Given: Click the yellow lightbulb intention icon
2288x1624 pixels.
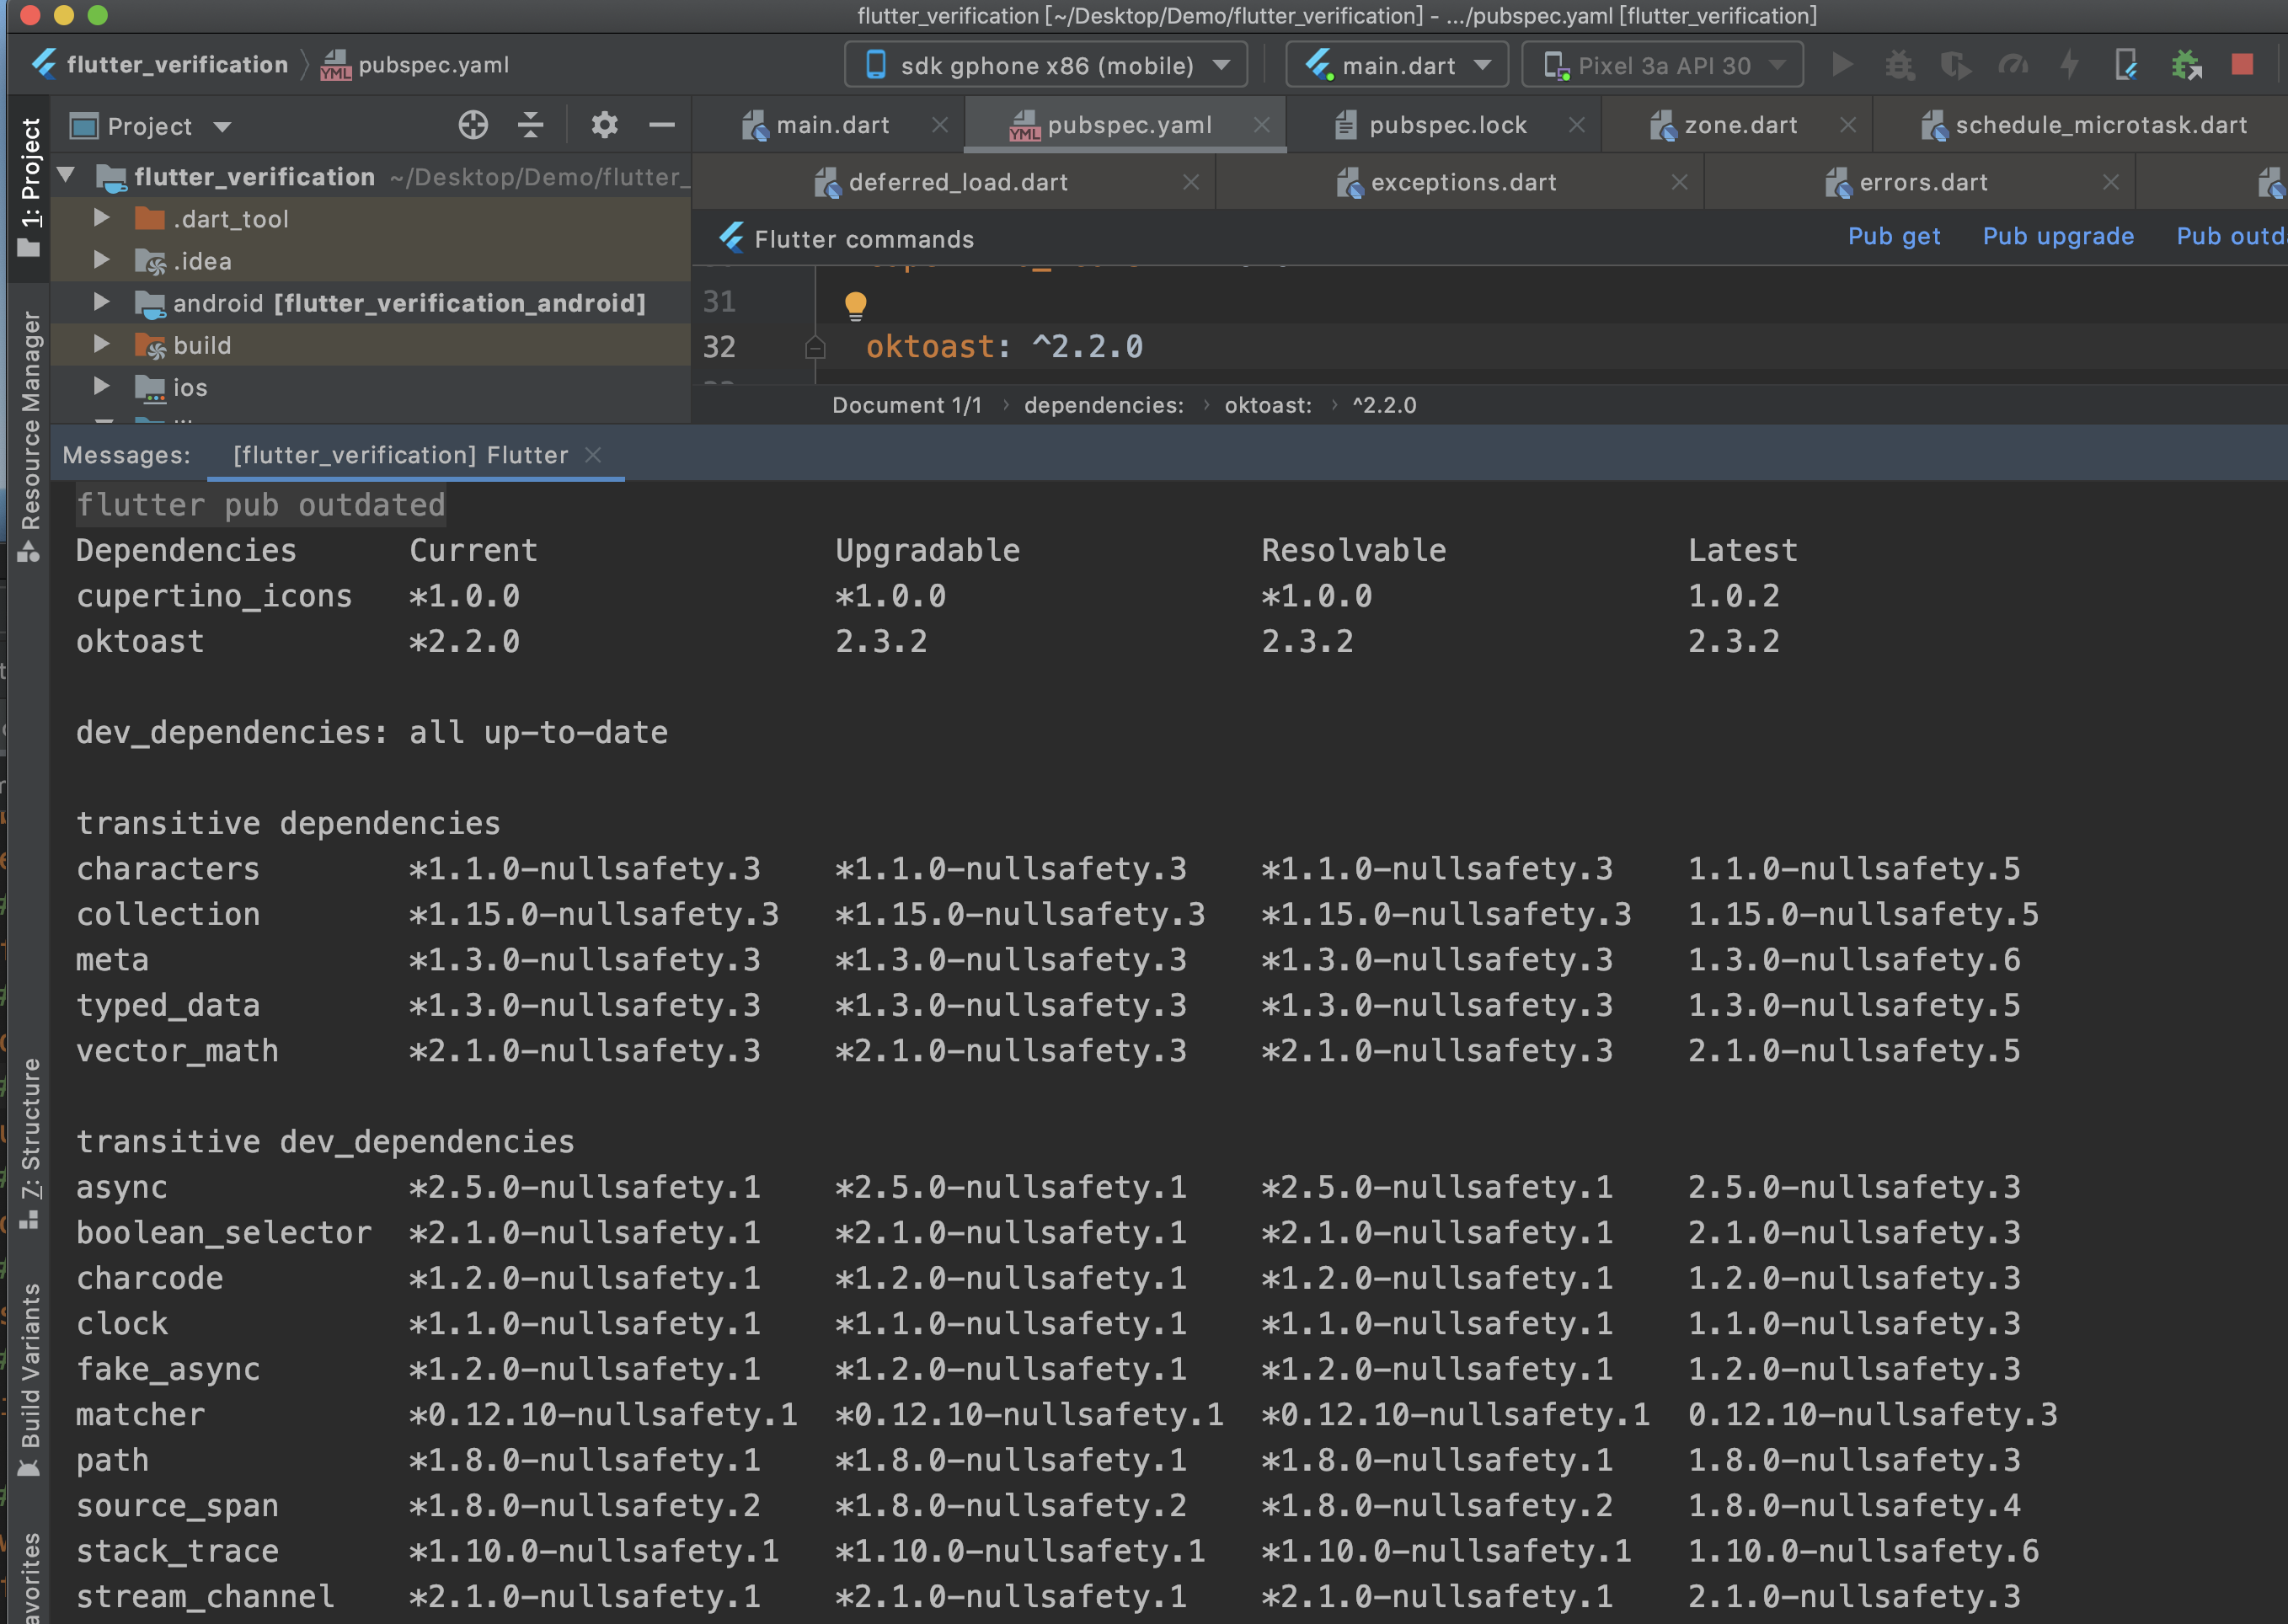Looking at the screenshot, I should [855, 304].
